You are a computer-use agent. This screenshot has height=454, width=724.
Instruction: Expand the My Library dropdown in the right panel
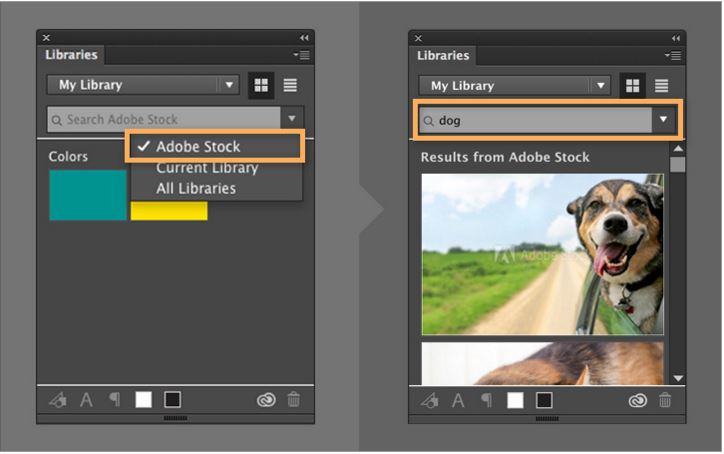[601, 86]
